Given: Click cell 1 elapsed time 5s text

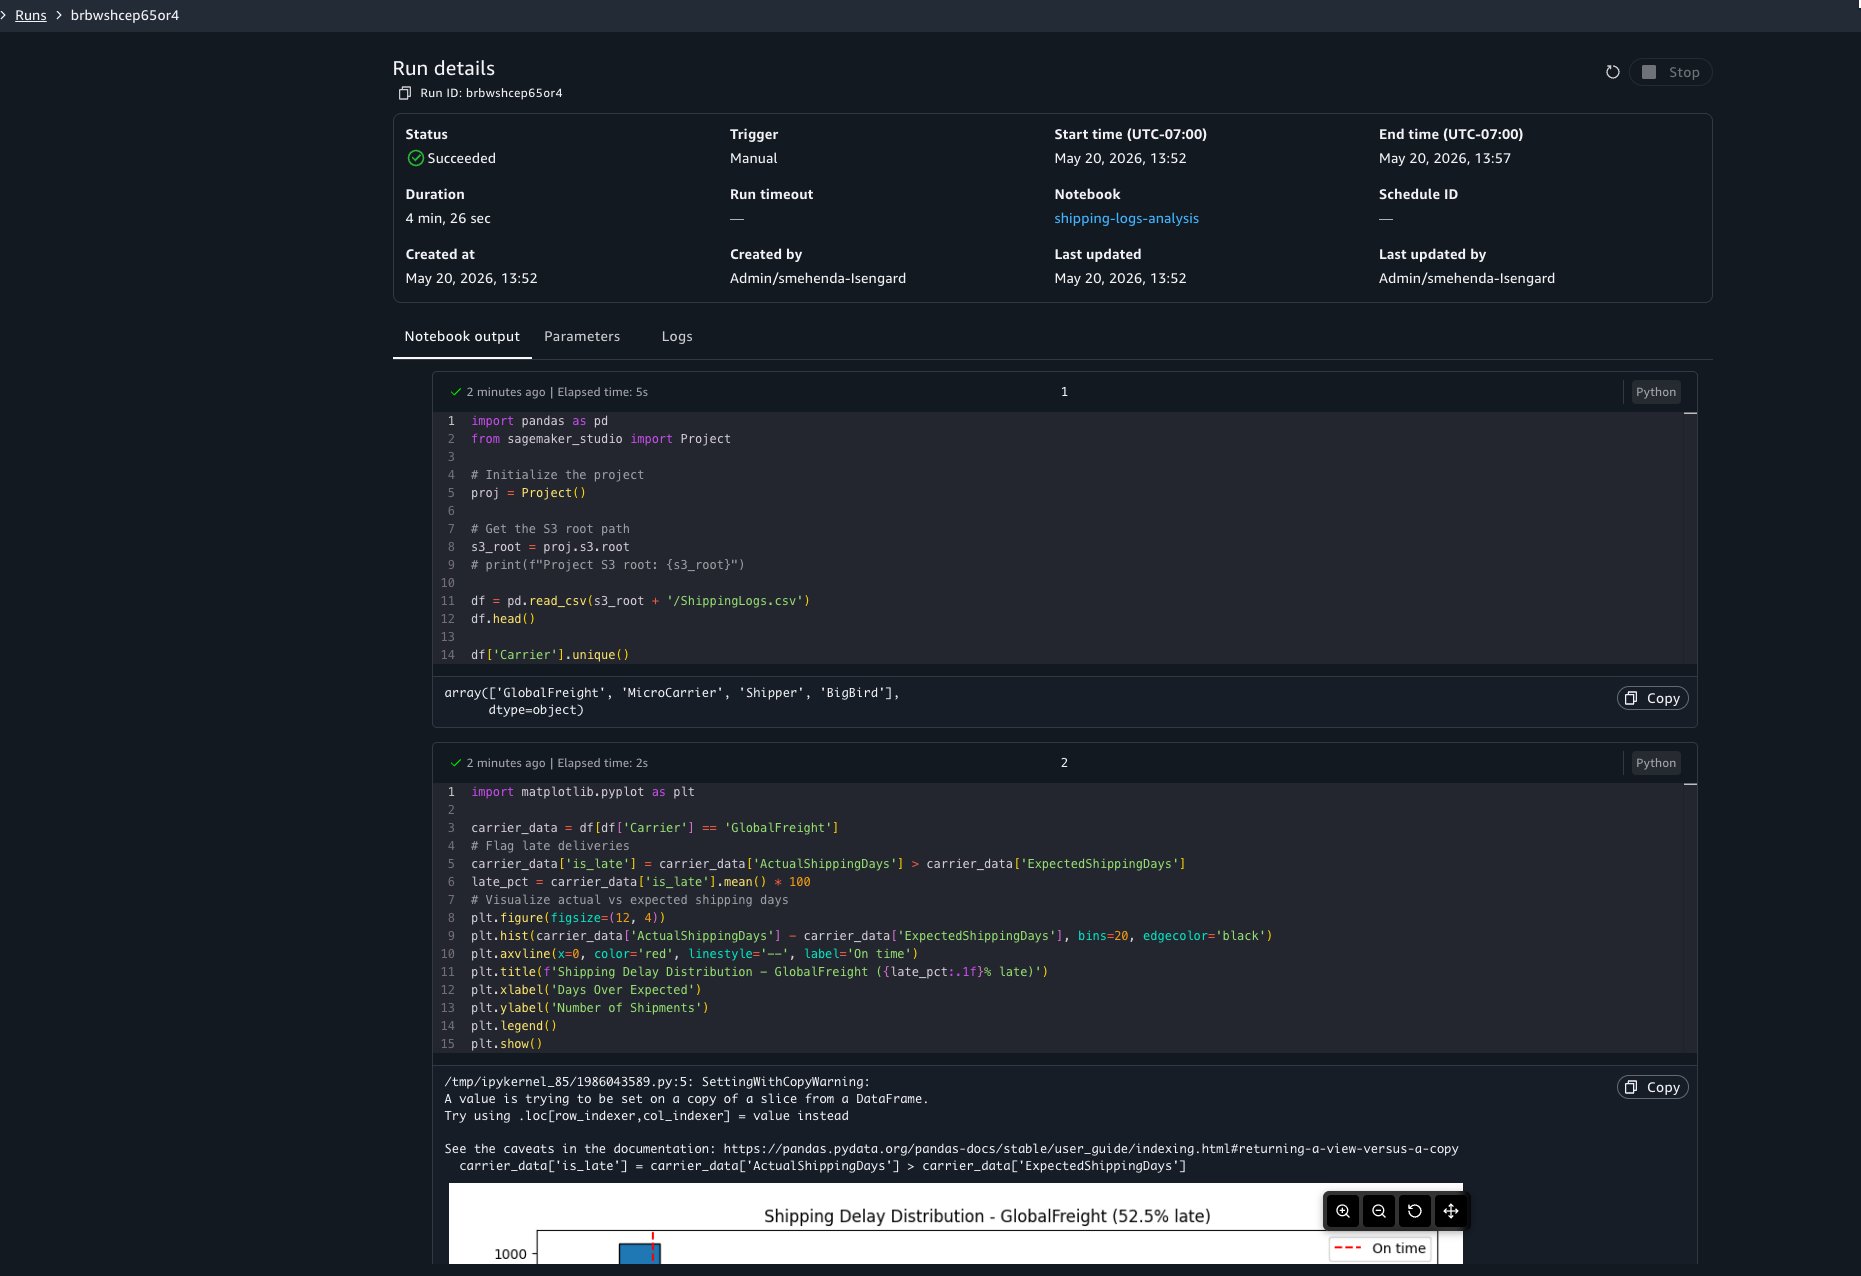Looking at the screenshot, I should (x=602, y=392).
